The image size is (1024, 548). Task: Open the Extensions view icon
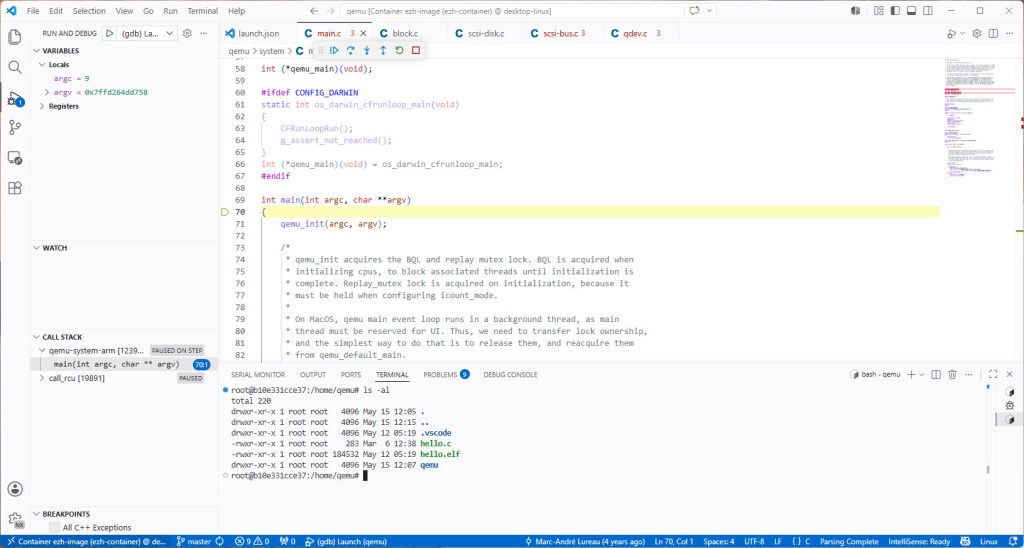click(14, 188)
